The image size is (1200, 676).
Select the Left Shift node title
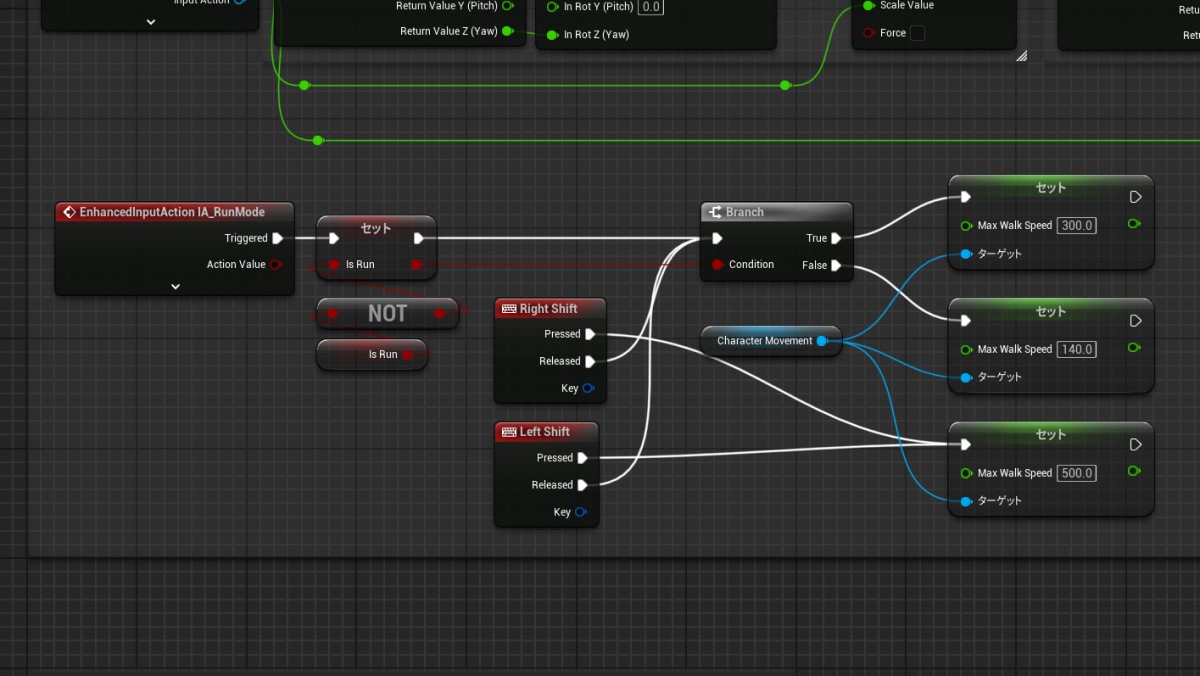(545, 432)
